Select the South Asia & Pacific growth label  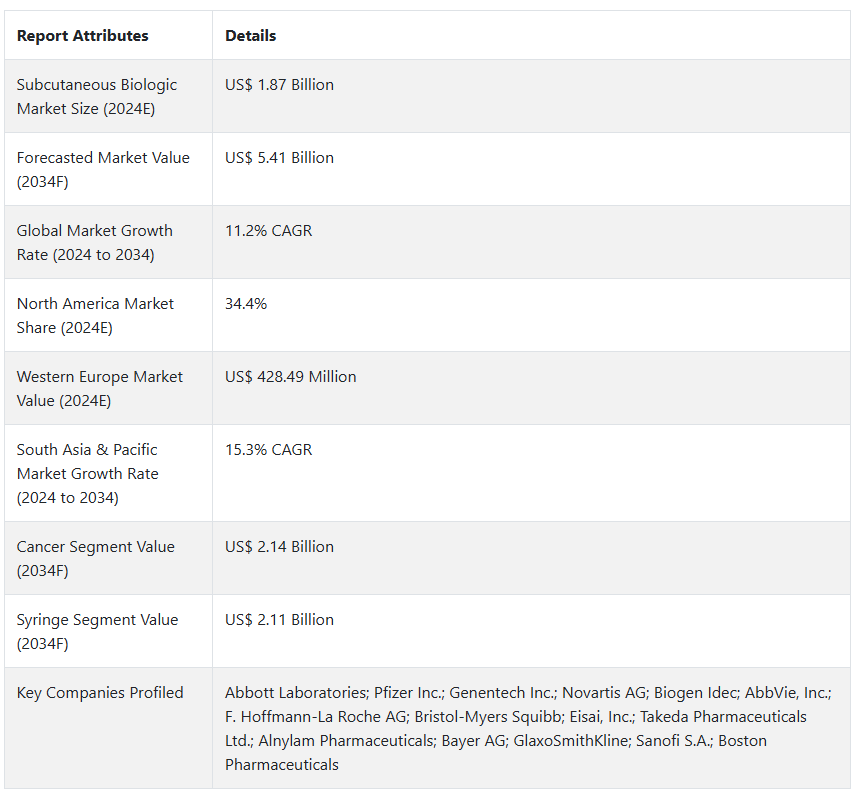88,474
